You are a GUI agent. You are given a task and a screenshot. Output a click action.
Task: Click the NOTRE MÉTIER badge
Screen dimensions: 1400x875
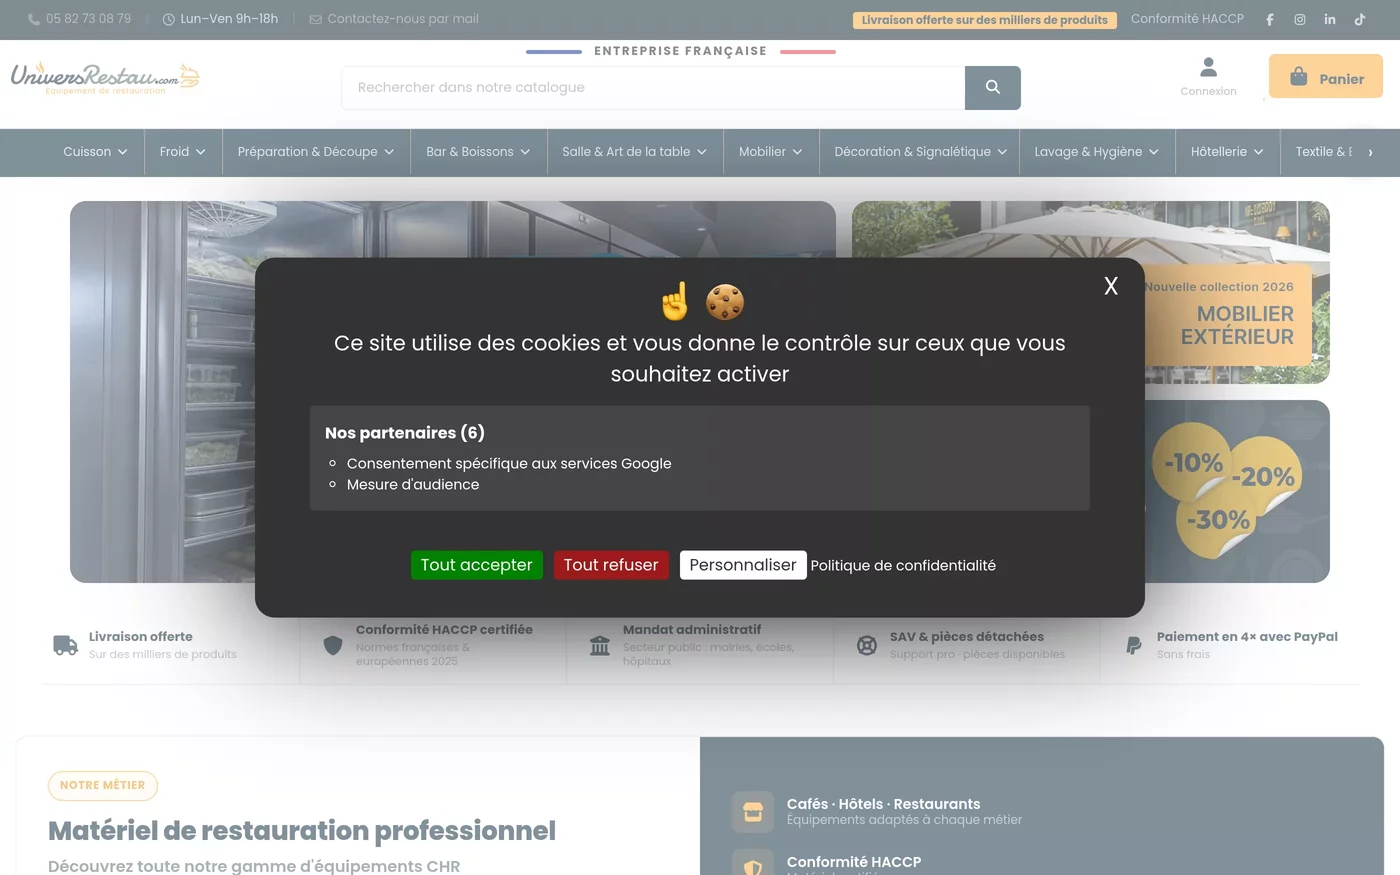click(x=103, y=786)
